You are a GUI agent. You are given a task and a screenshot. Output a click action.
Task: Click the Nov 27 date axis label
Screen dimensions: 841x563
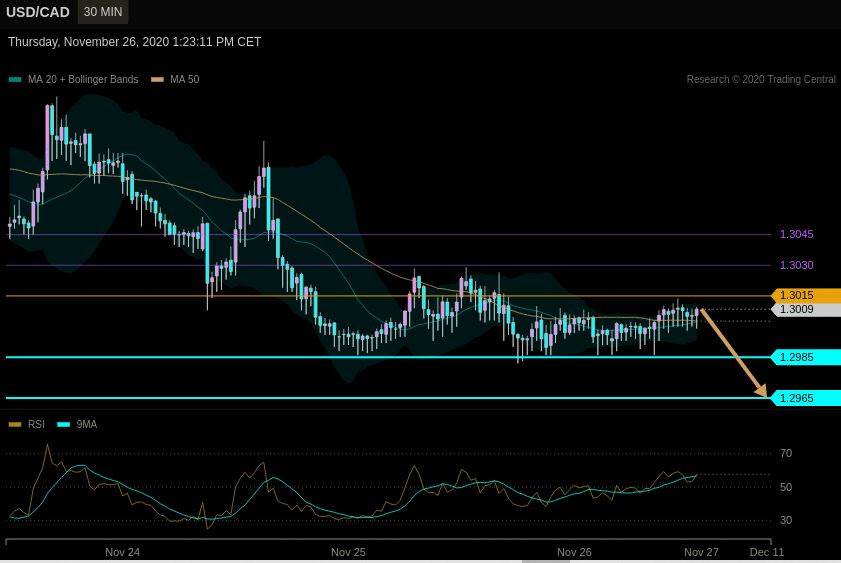(701, 552)
